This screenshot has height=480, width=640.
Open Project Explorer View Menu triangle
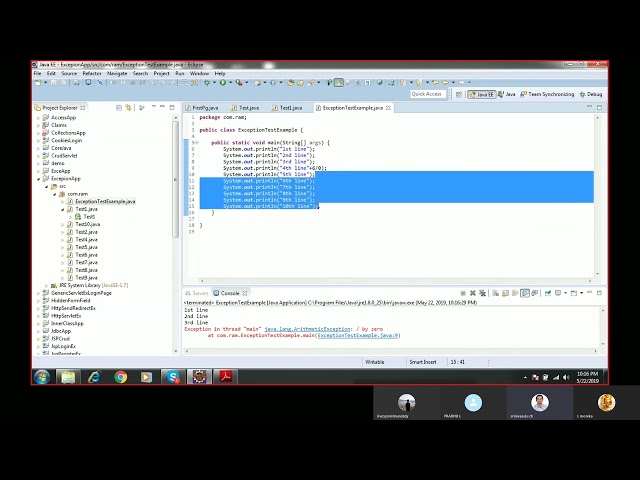pos(153,107)
